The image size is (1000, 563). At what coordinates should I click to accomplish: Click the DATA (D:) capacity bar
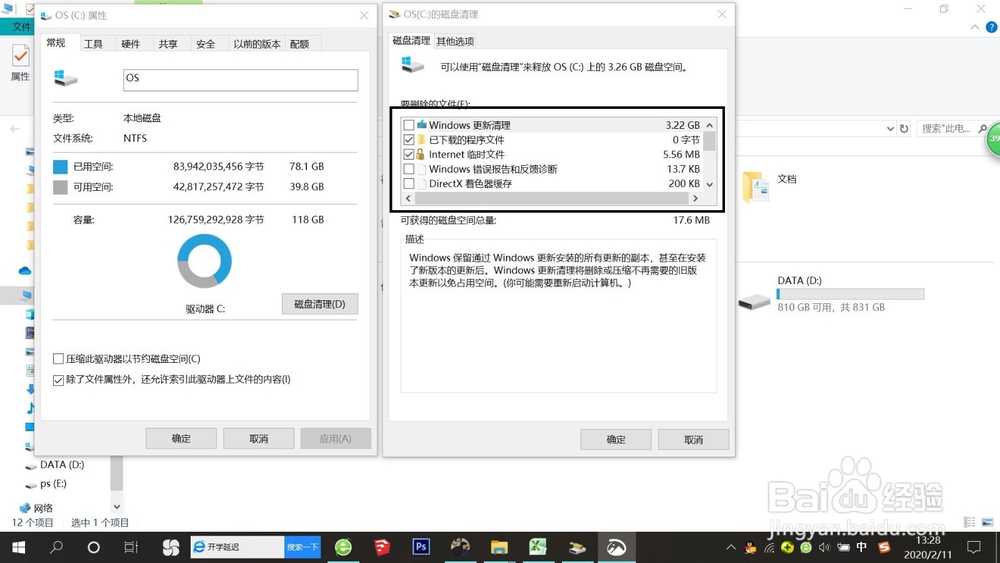[x=850, y=294]
